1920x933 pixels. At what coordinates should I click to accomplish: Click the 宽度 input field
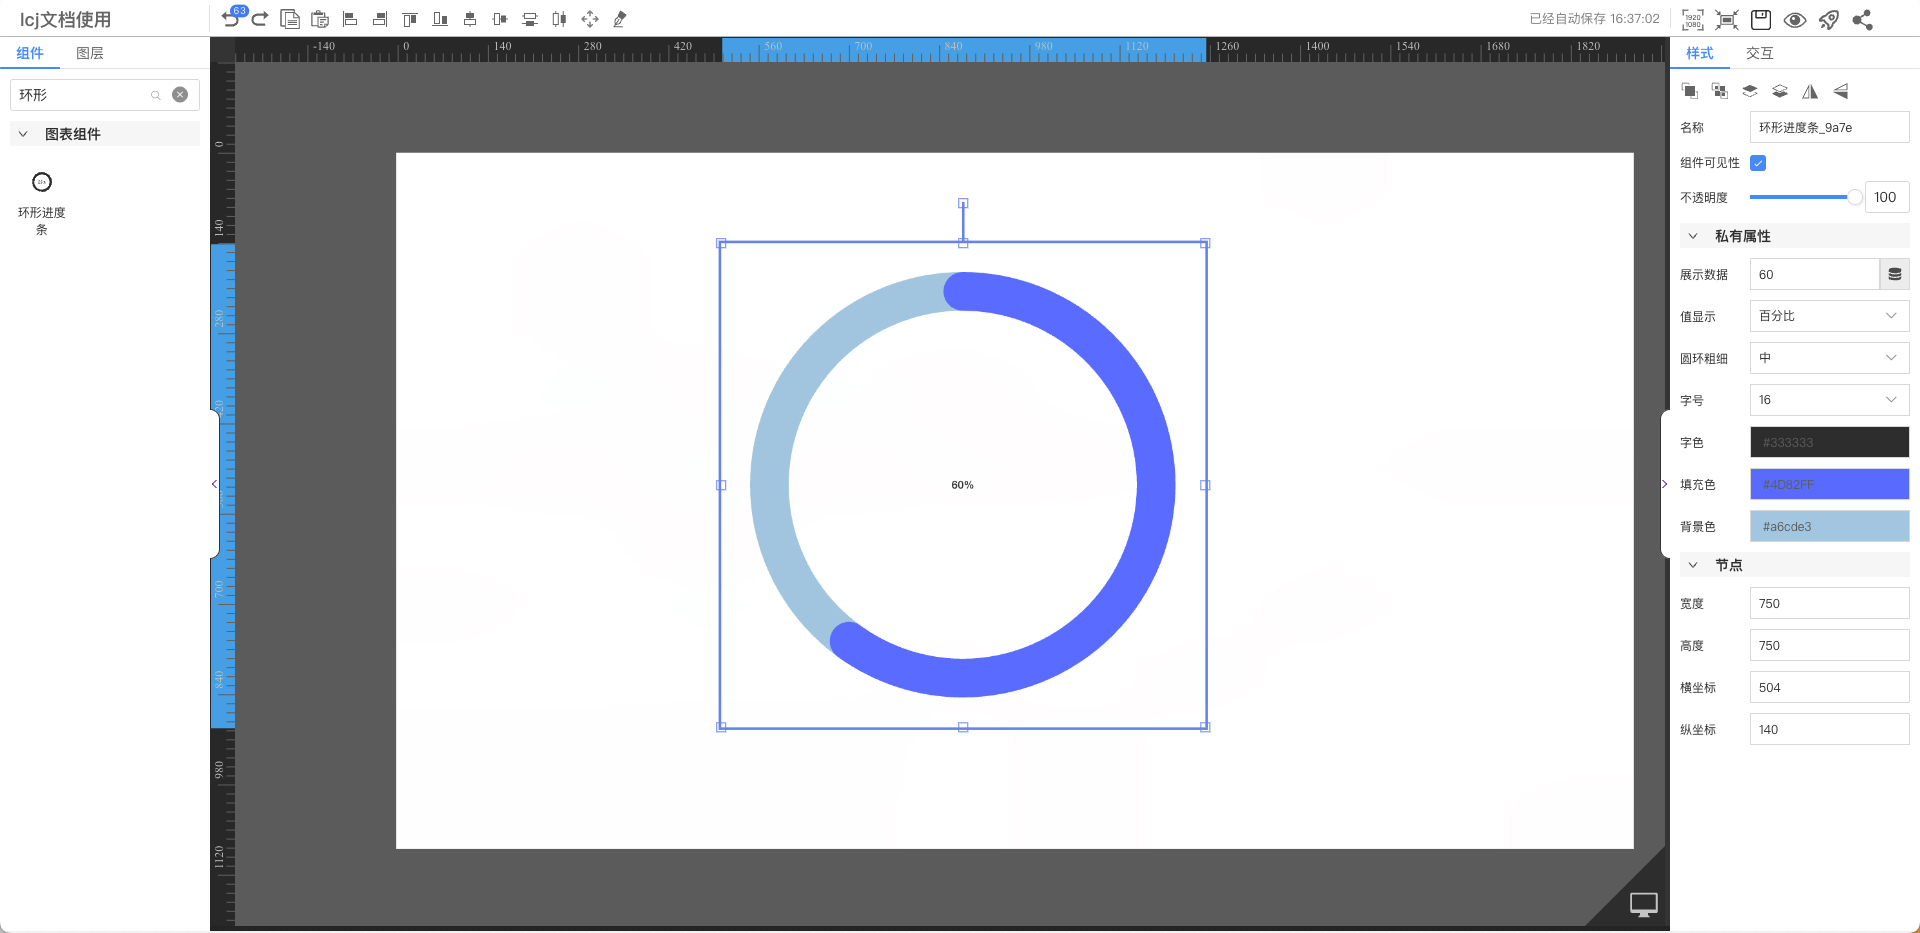1829,603
